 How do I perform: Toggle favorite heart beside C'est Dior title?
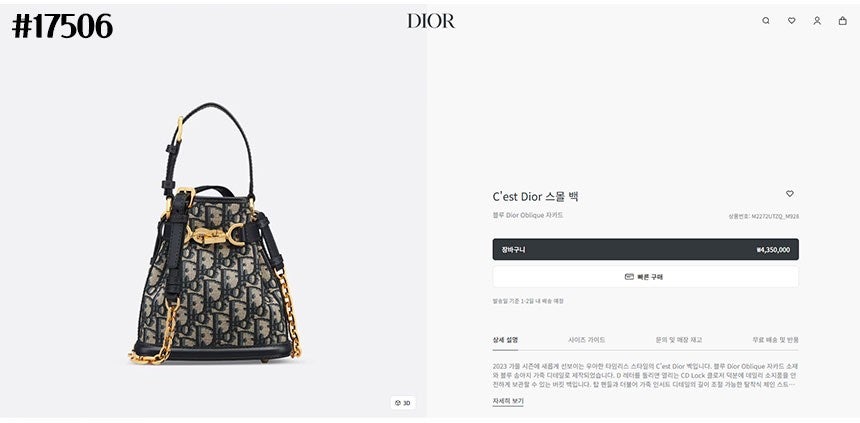tap(790, 194)
